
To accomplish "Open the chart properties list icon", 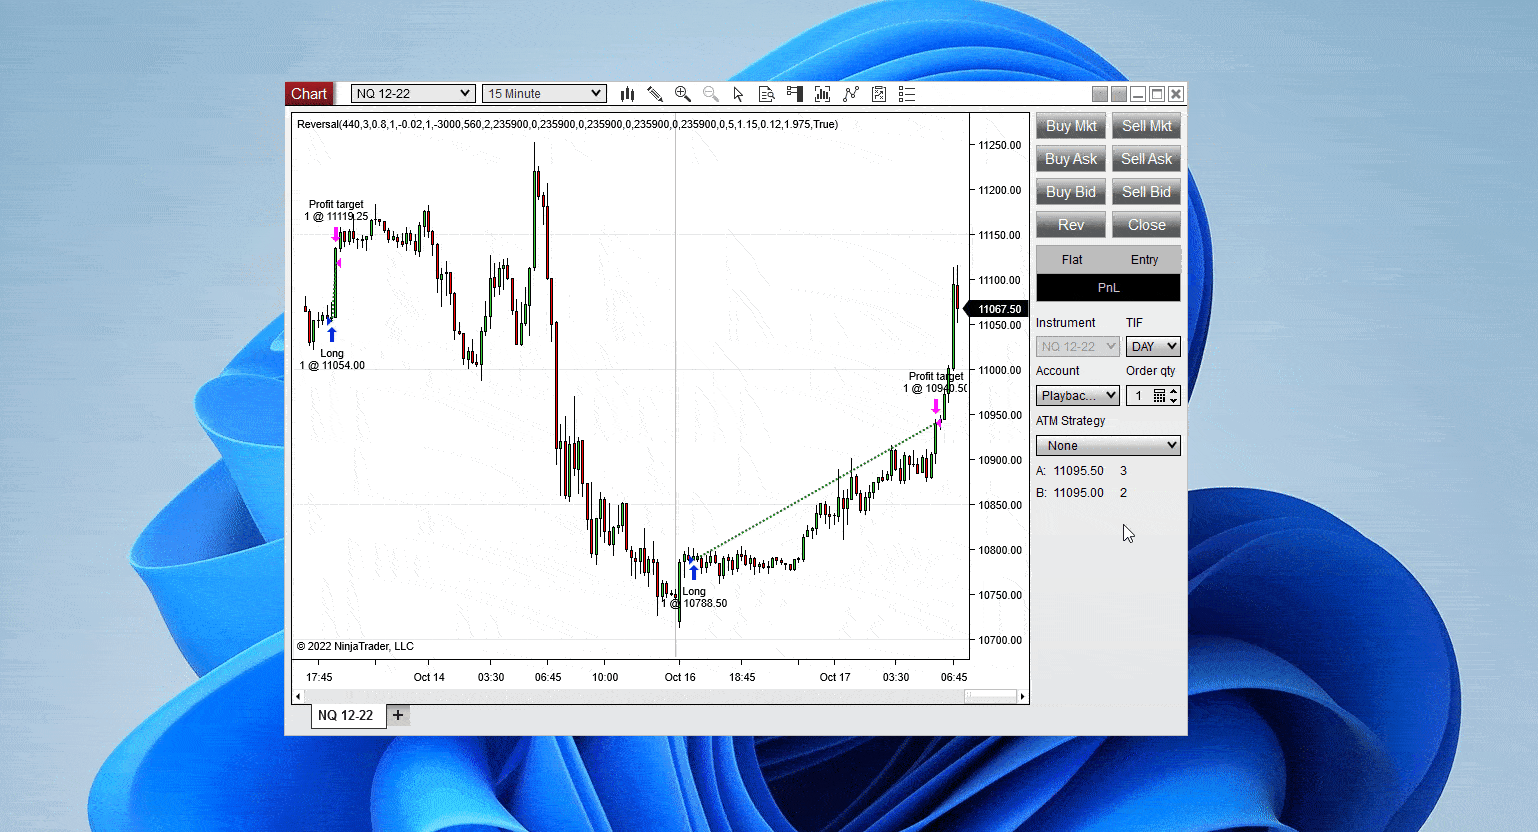I will coord(907,94).
